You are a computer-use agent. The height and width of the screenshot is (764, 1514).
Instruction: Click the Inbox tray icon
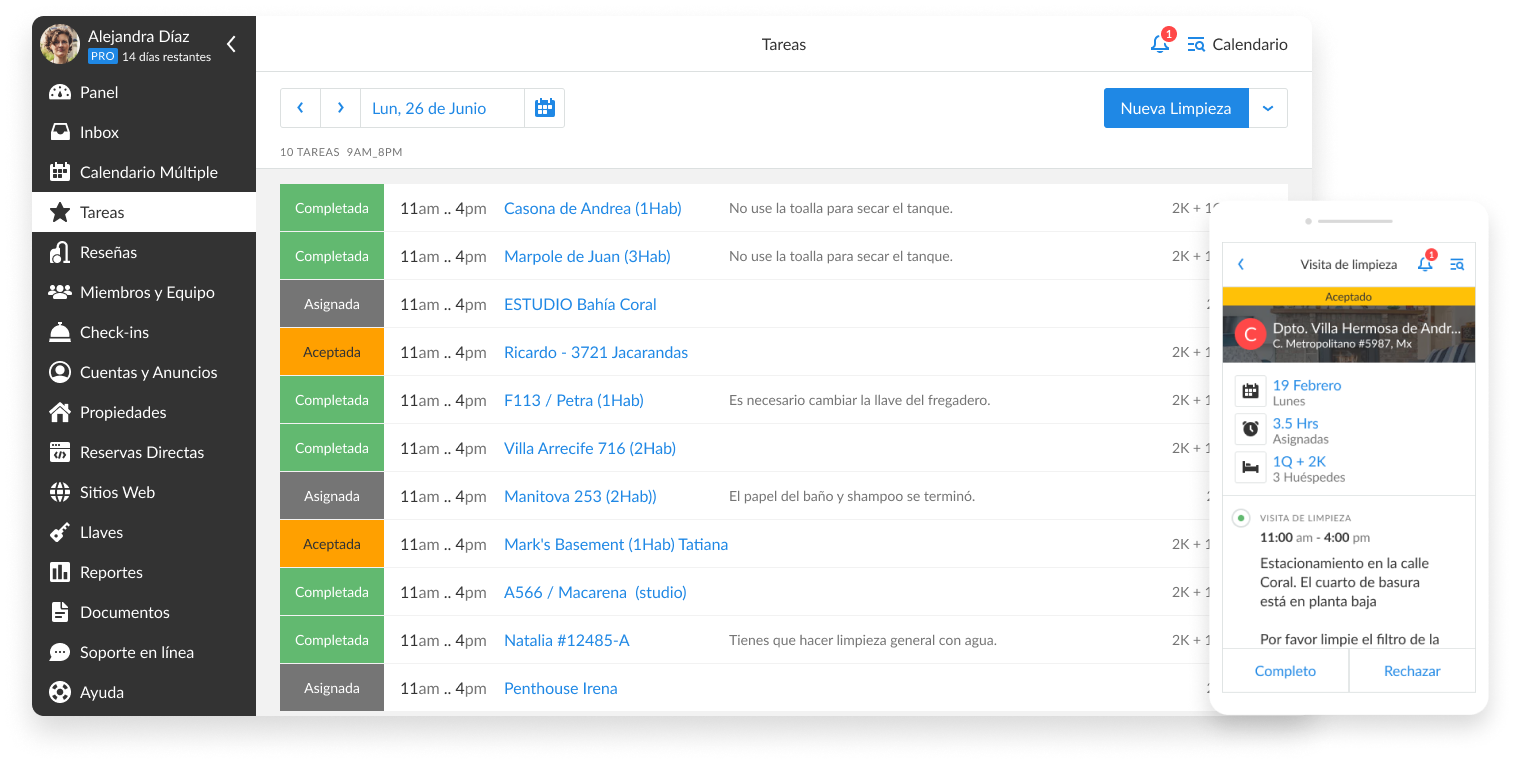60,132
